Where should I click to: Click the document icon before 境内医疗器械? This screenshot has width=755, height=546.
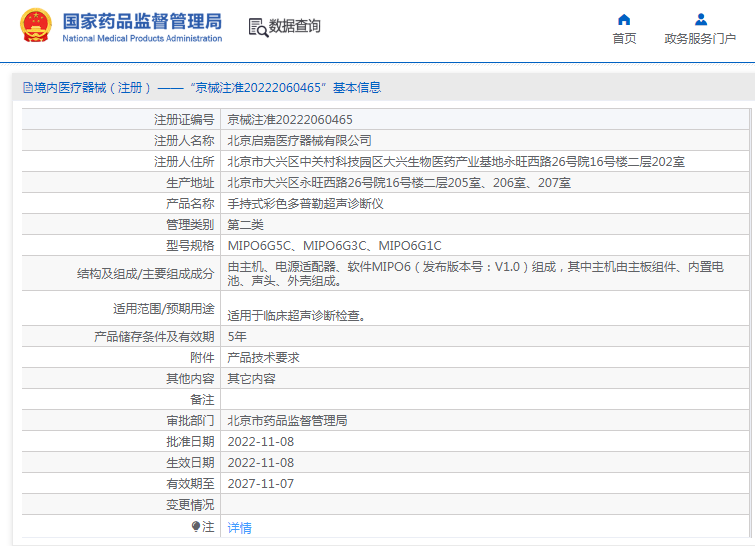coord(28,88)
